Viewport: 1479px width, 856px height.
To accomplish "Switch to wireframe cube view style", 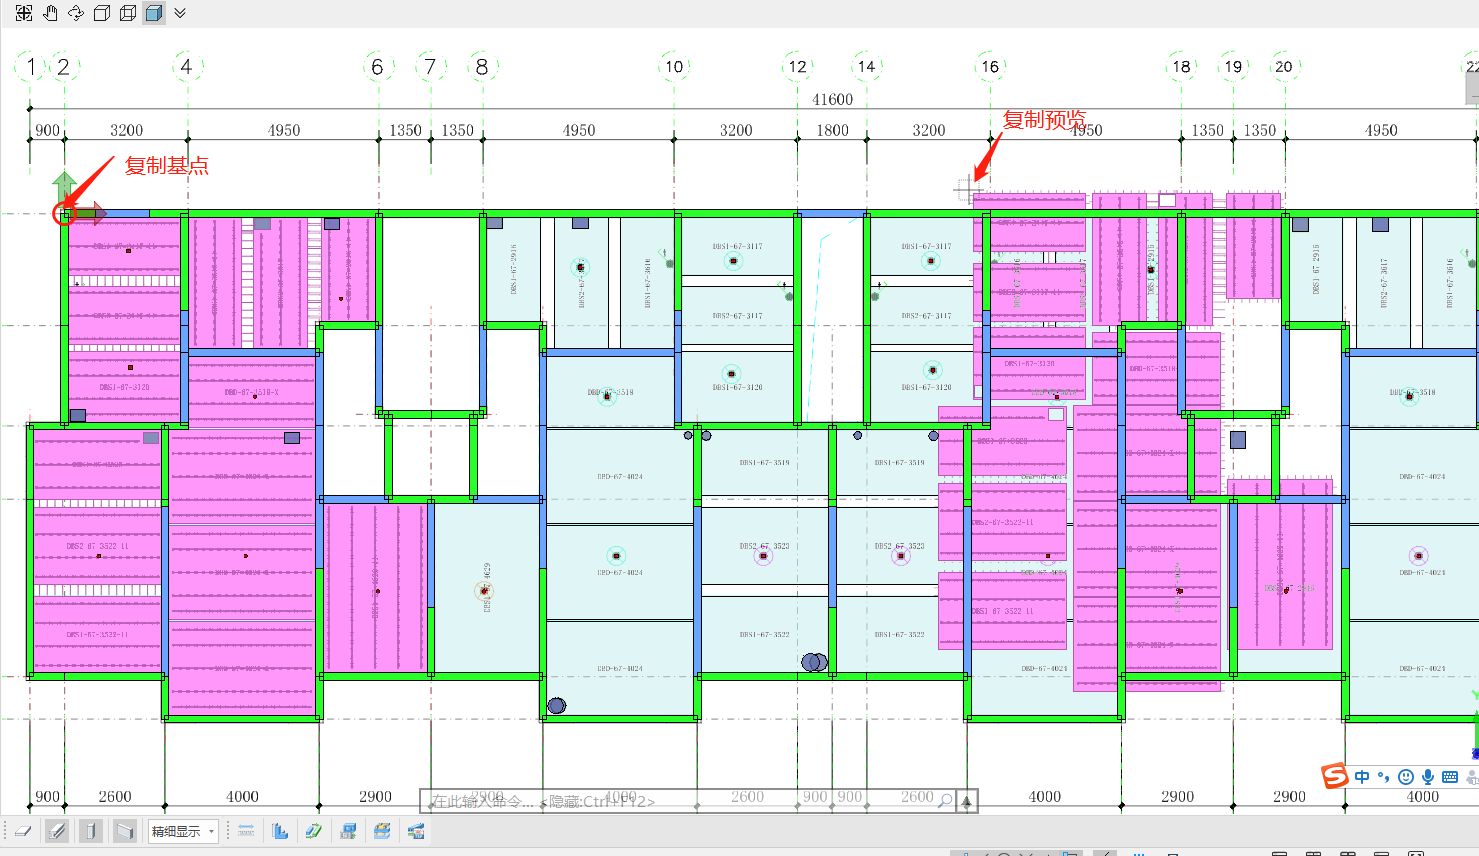I will 128,13.
